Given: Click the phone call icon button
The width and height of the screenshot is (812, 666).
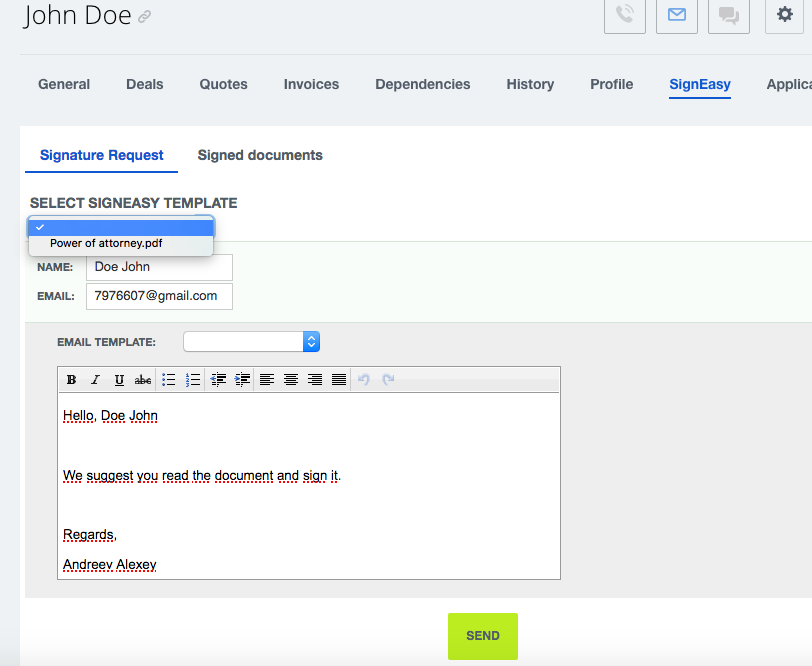Looking at the screenshot, I should 625,15.
